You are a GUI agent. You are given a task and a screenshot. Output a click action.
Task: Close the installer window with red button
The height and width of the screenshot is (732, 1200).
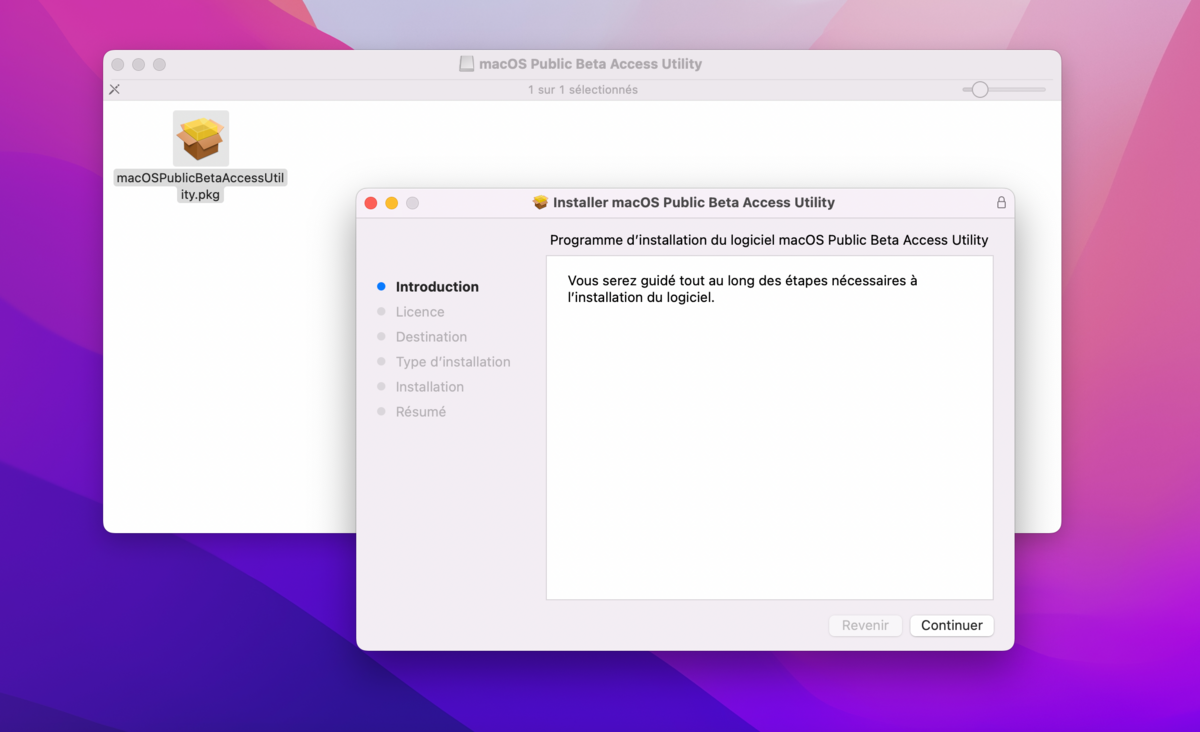[371, 203]
